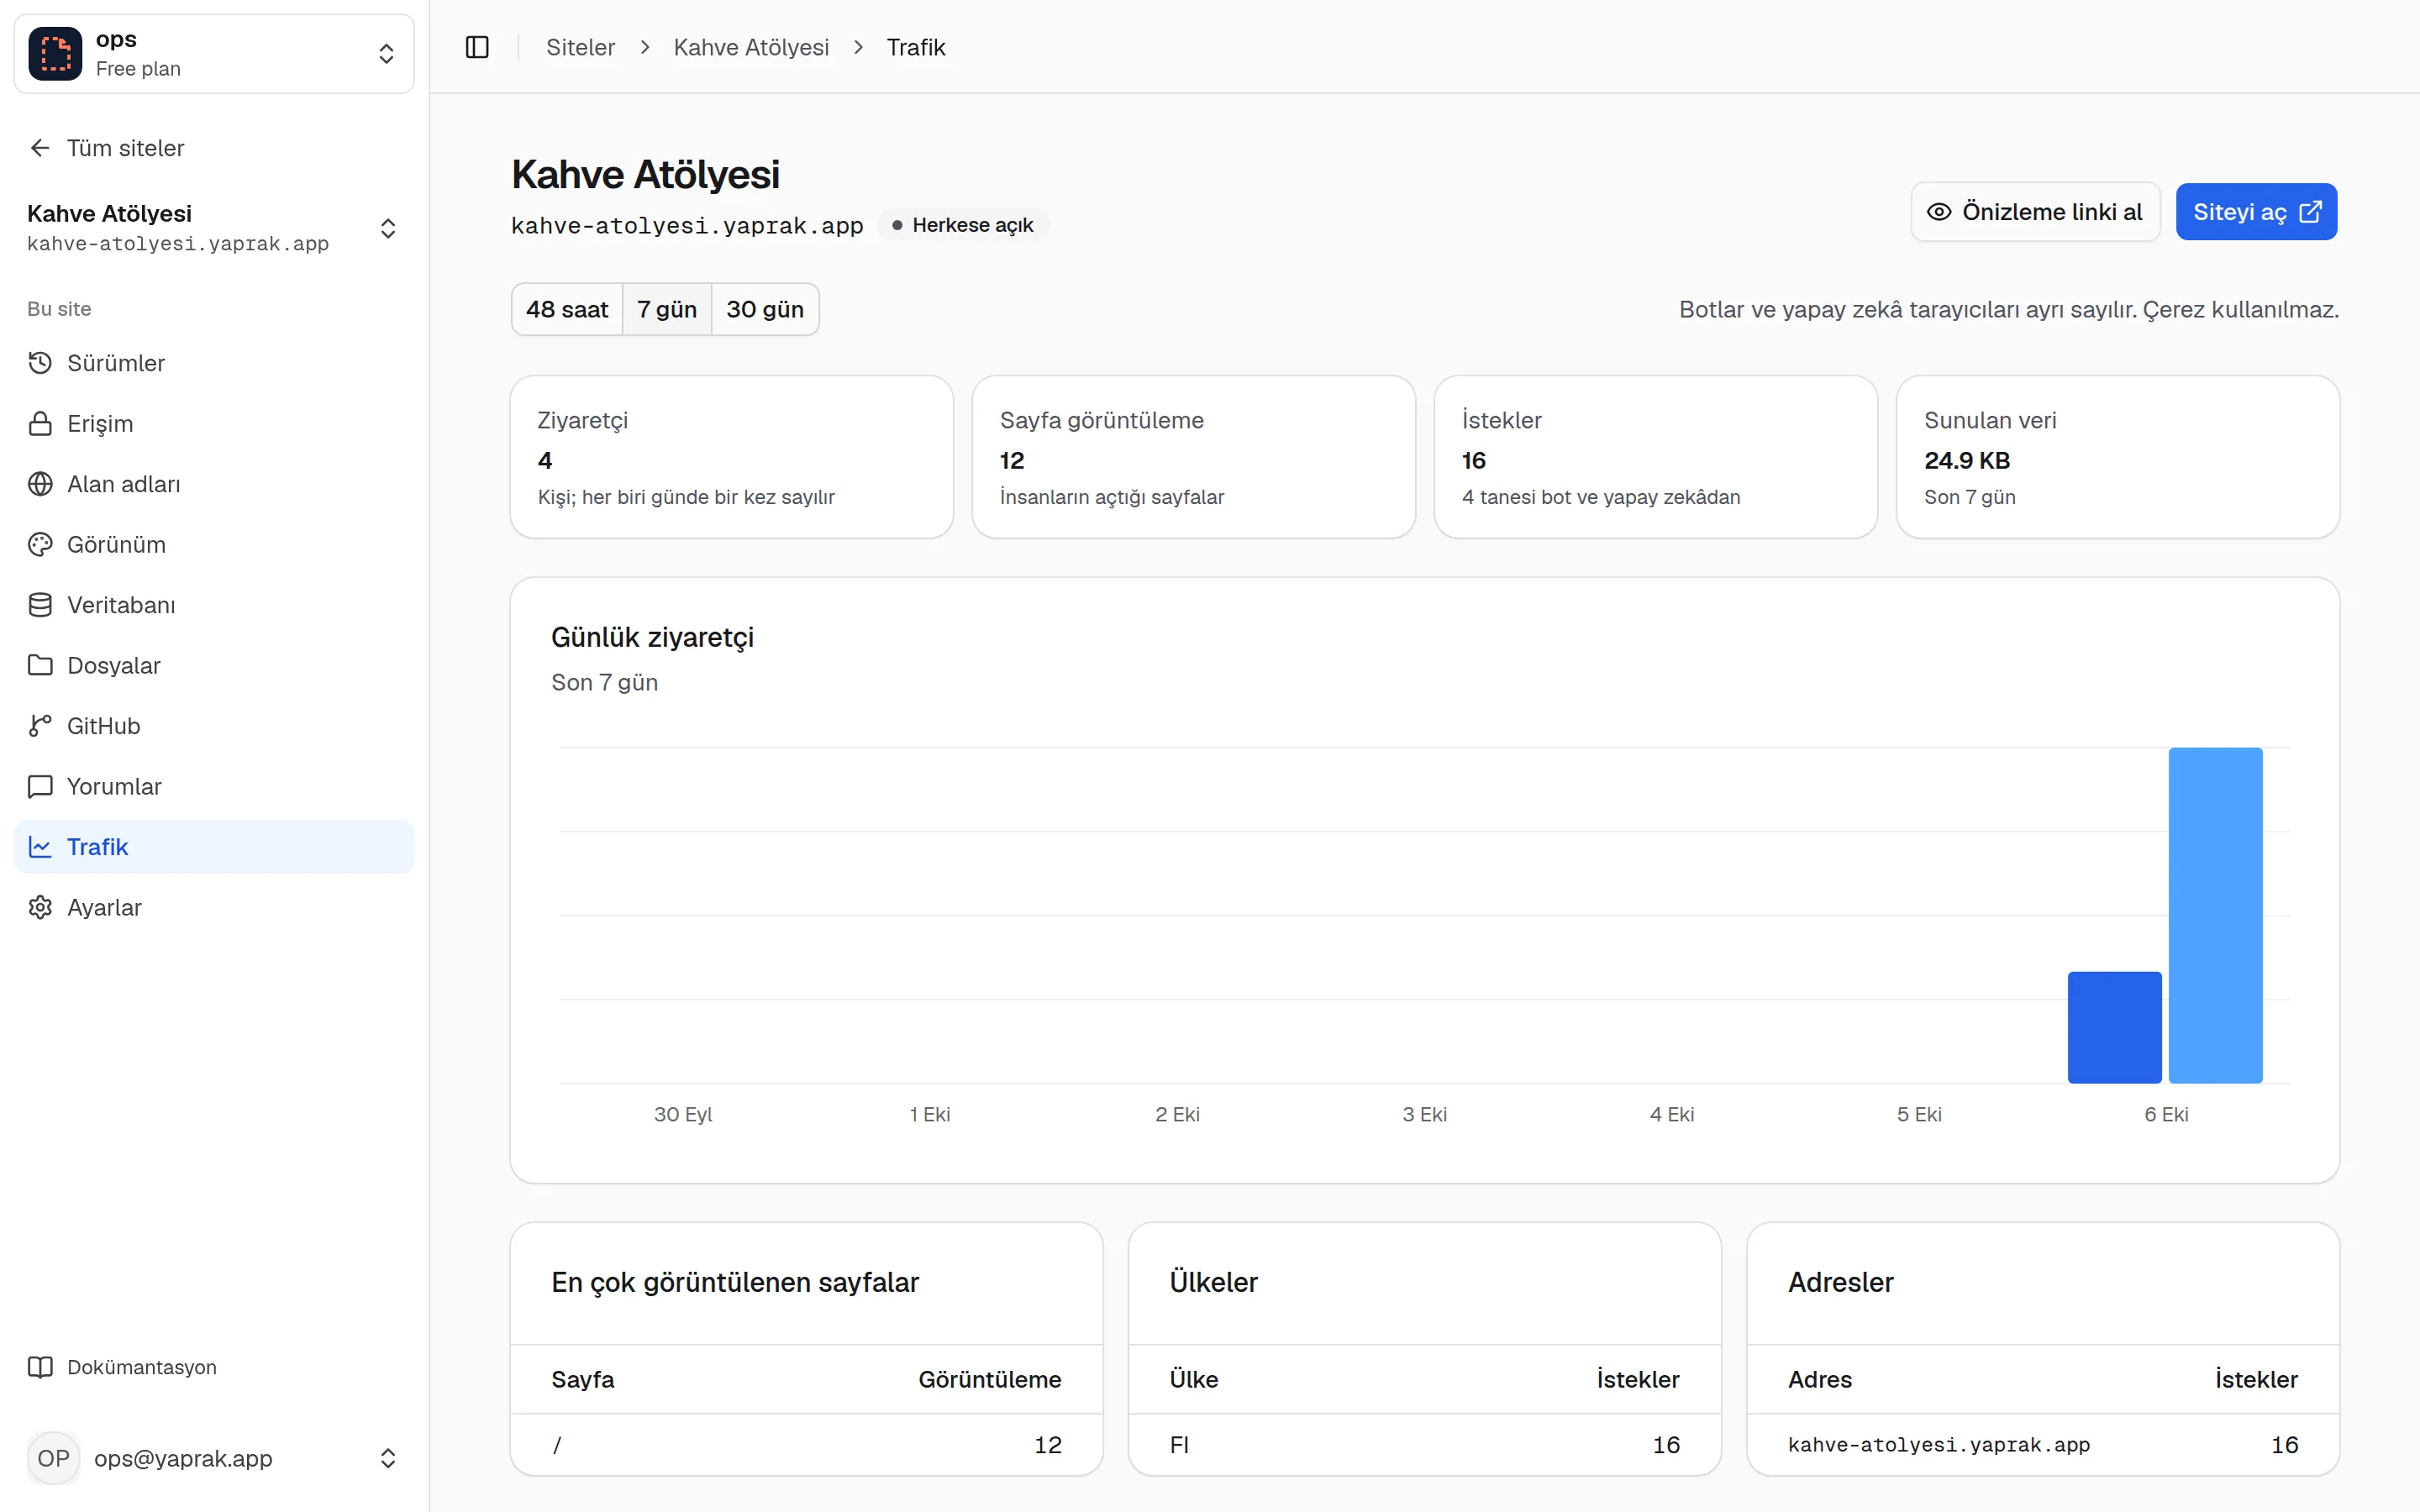
Task: Click the Trafik chart icon
Action: coord(40,847)
